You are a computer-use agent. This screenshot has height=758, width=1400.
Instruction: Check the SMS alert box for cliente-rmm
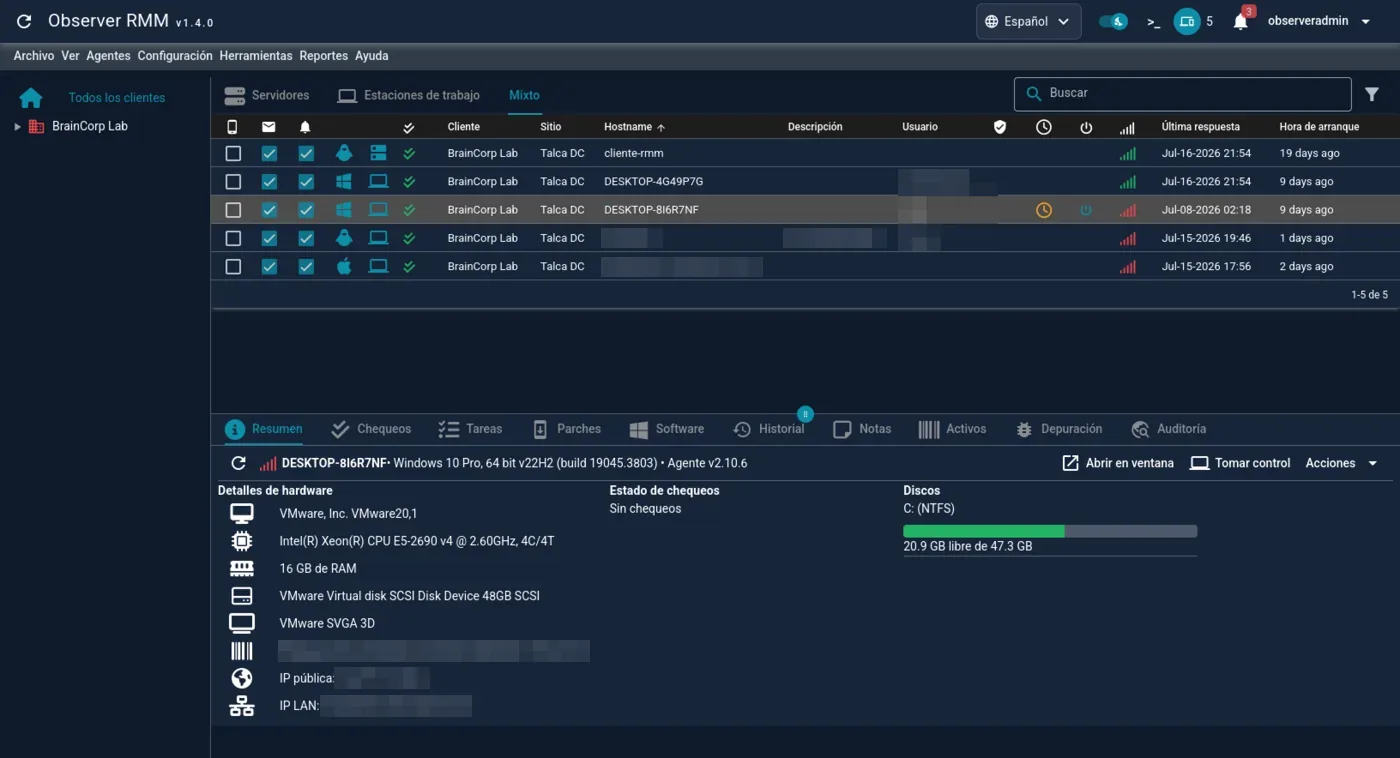tap(233, 153)
